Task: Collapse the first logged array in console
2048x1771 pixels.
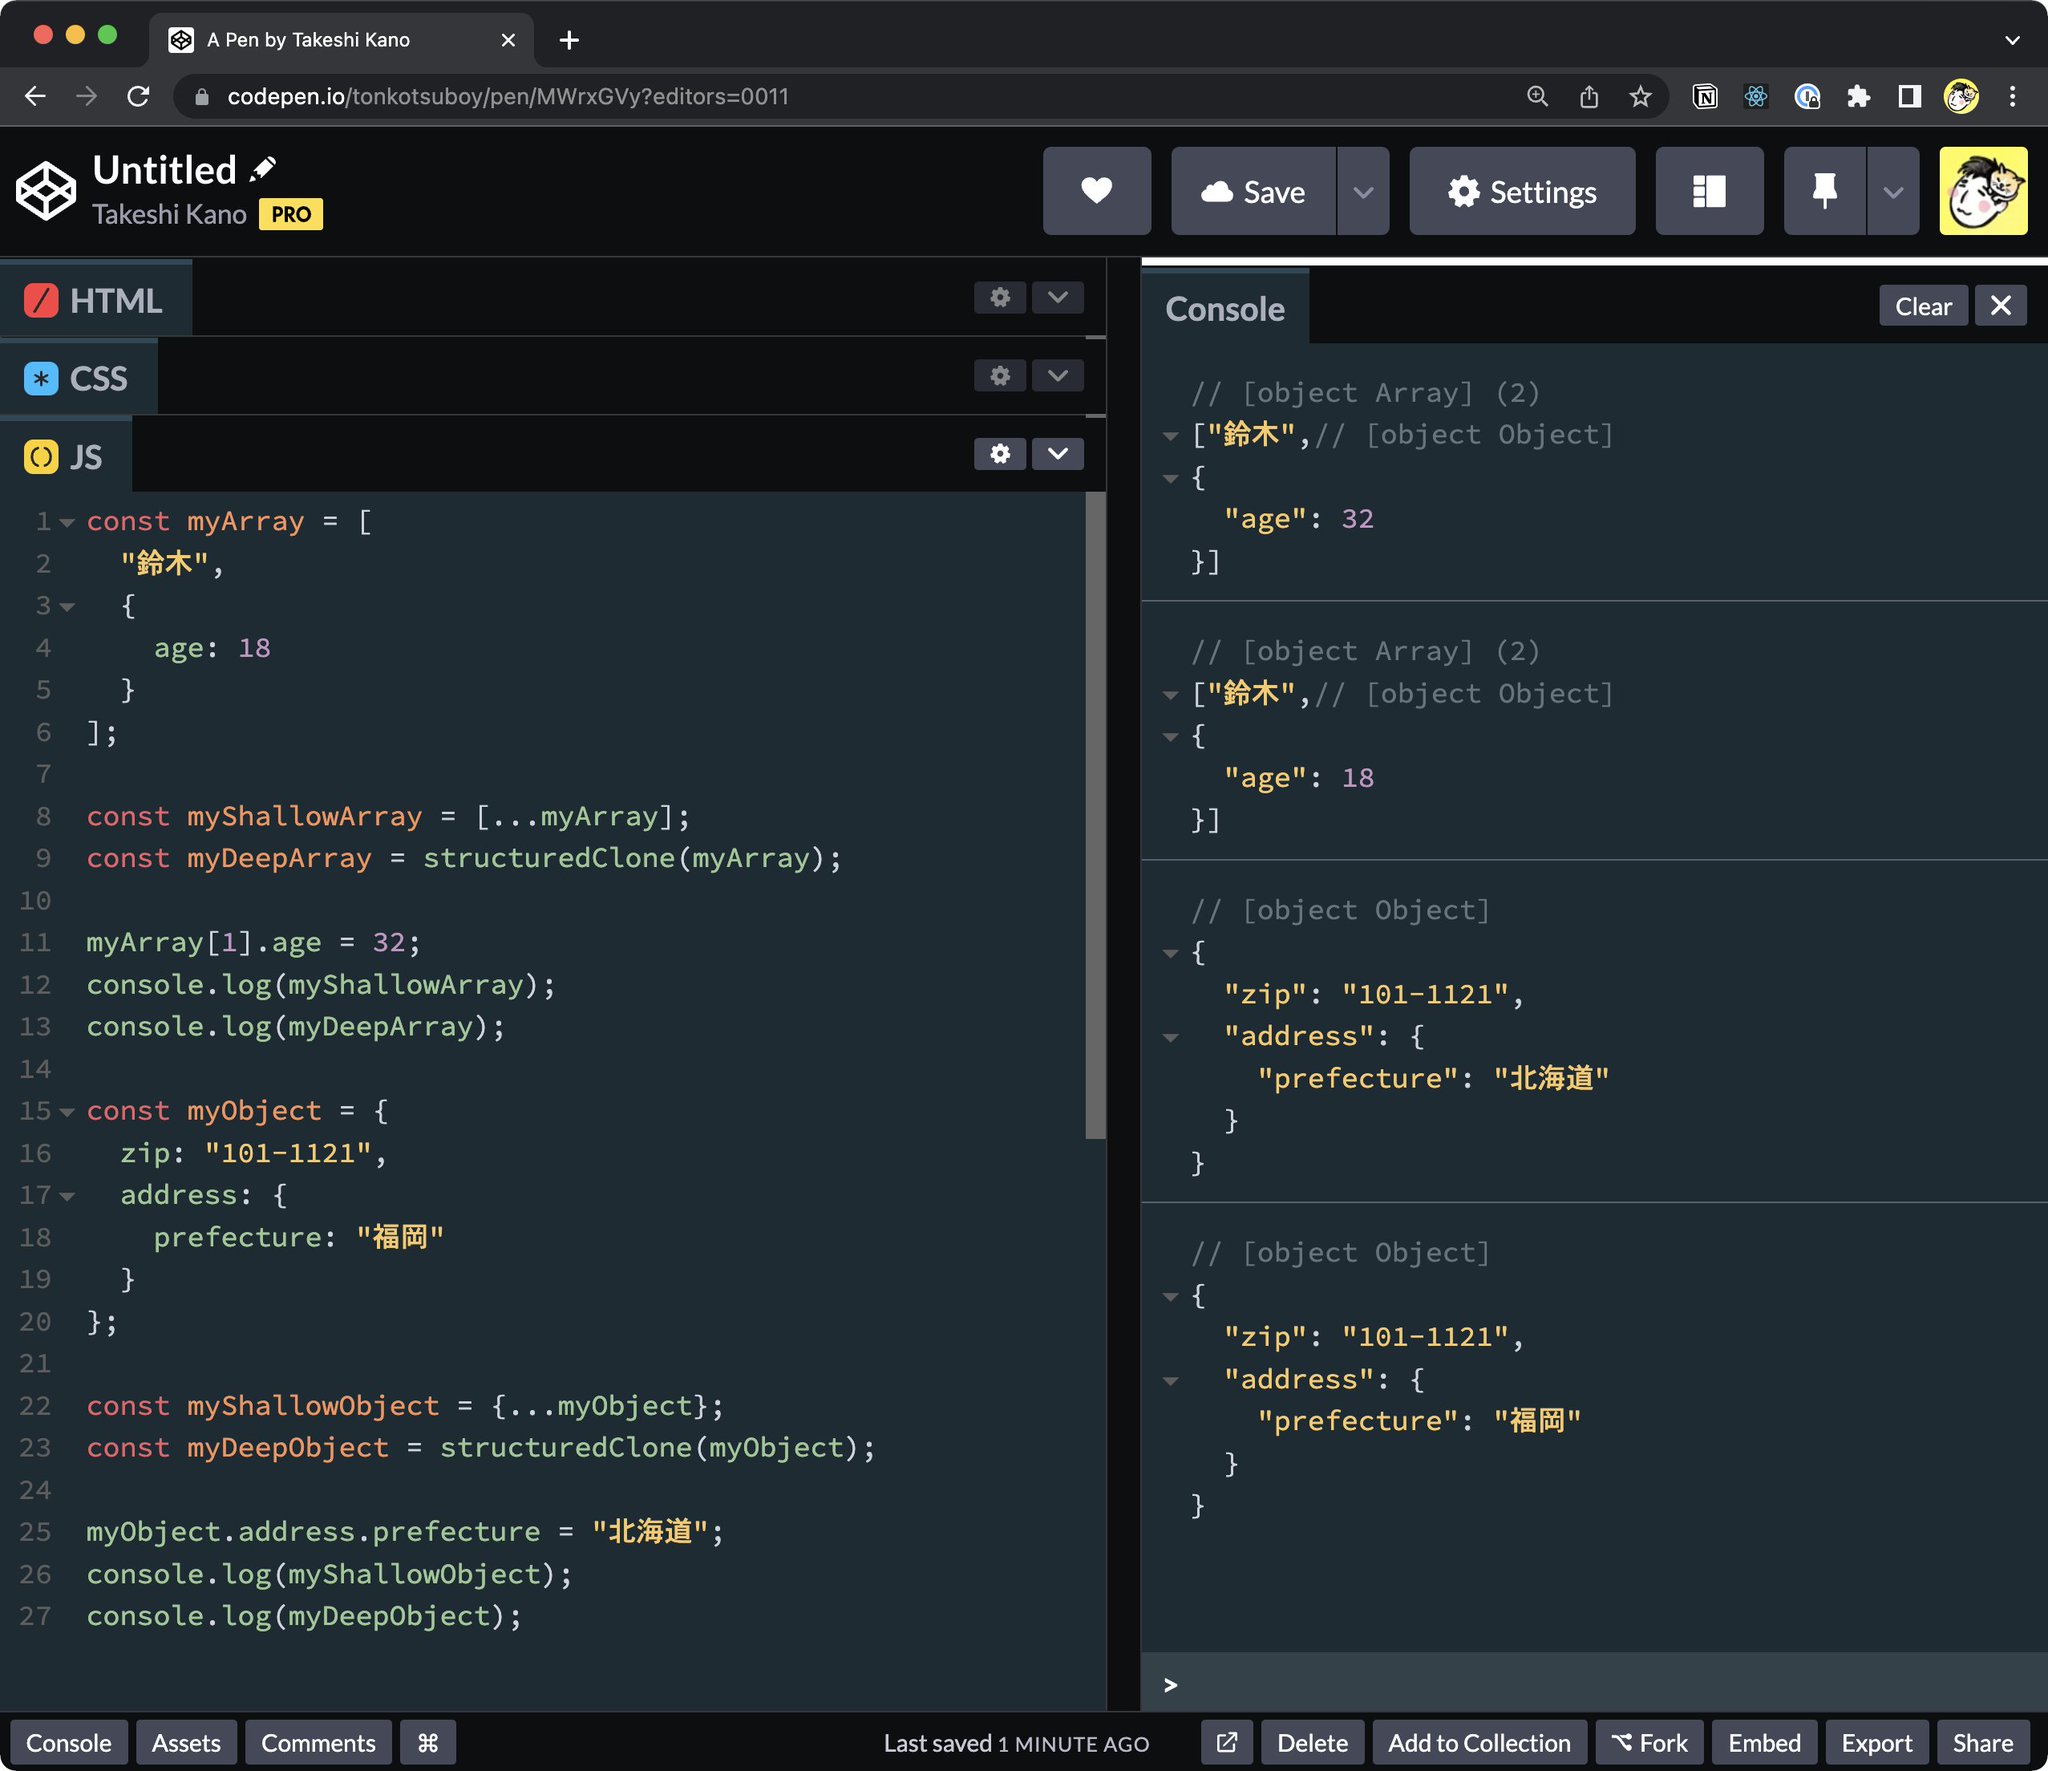Action: pos(1170,436)
